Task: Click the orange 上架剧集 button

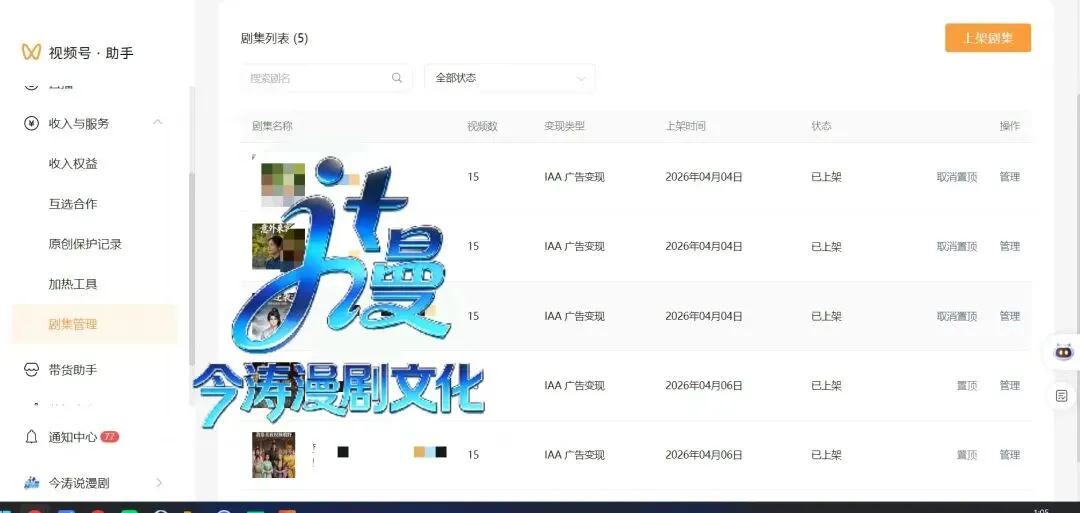Action: tap(988, 38)
